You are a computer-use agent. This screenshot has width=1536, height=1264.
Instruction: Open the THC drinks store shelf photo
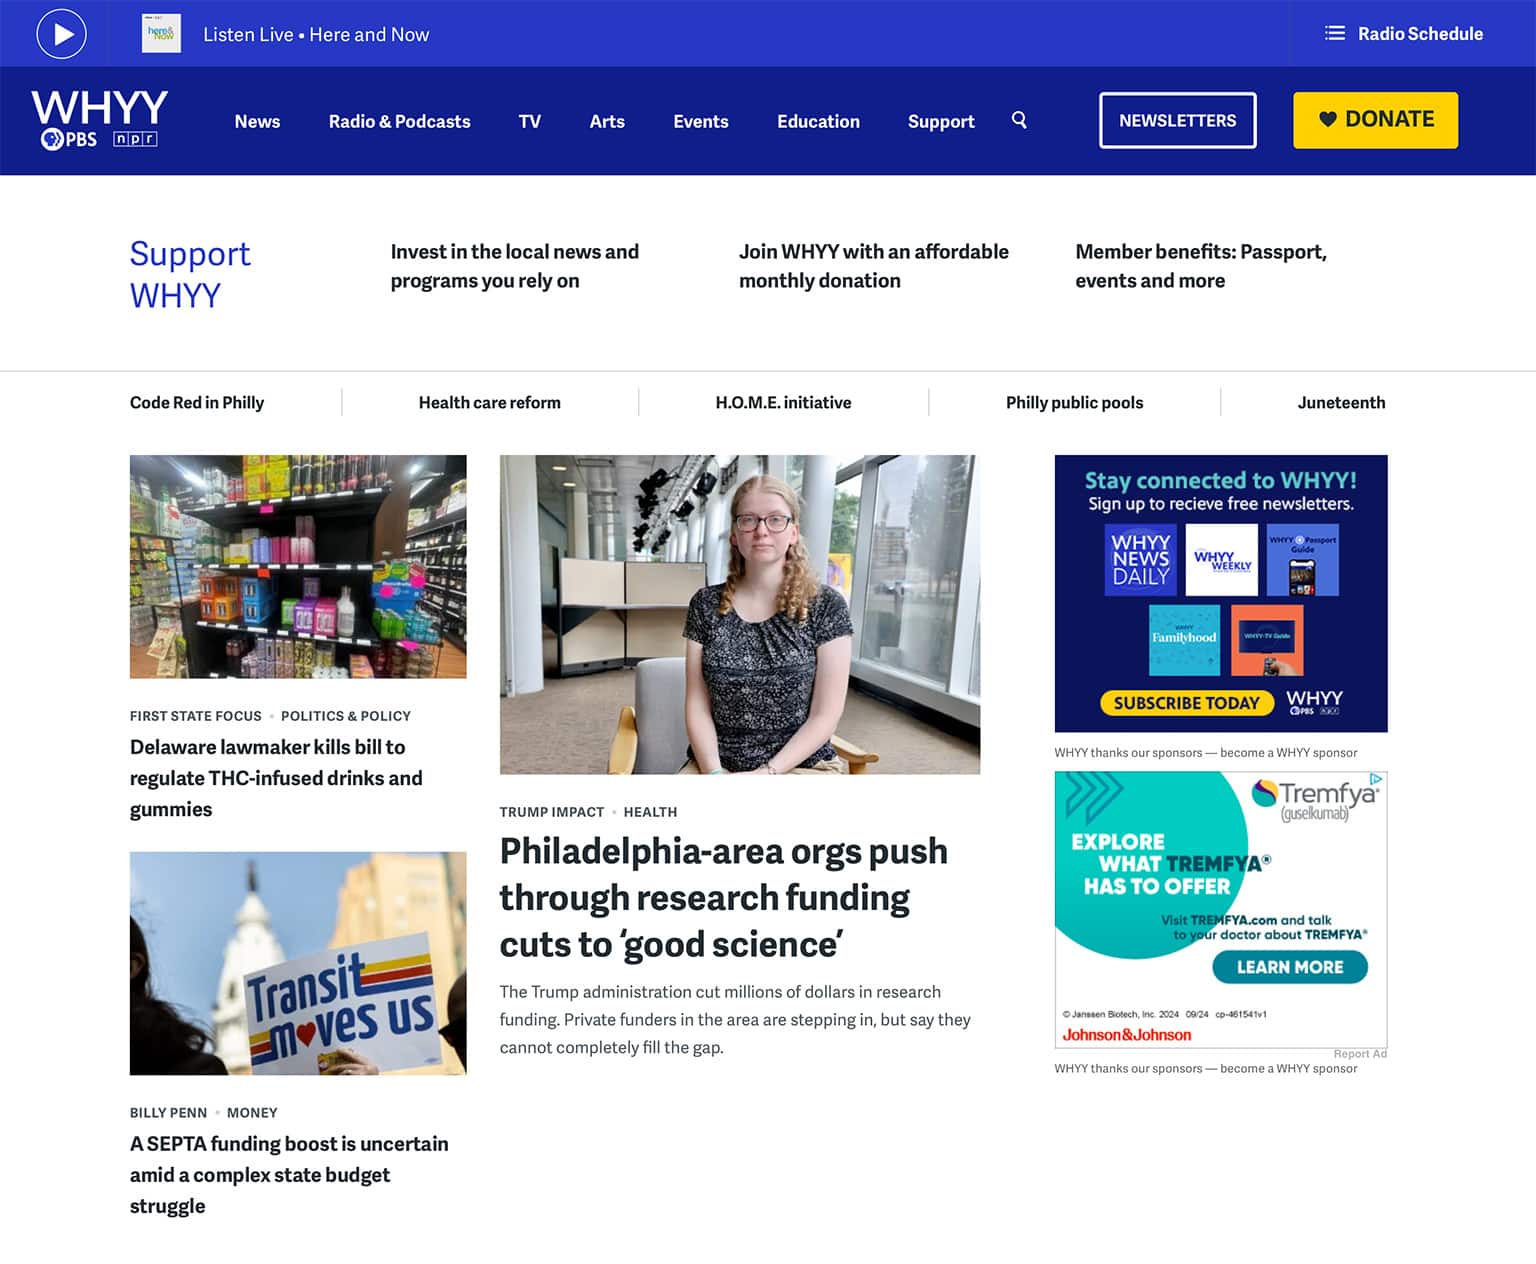point(298,567)
